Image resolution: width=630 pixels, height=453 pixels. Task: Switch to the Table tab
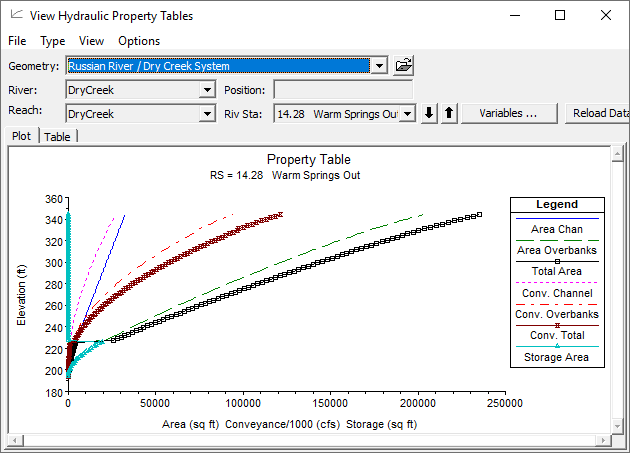58,137
